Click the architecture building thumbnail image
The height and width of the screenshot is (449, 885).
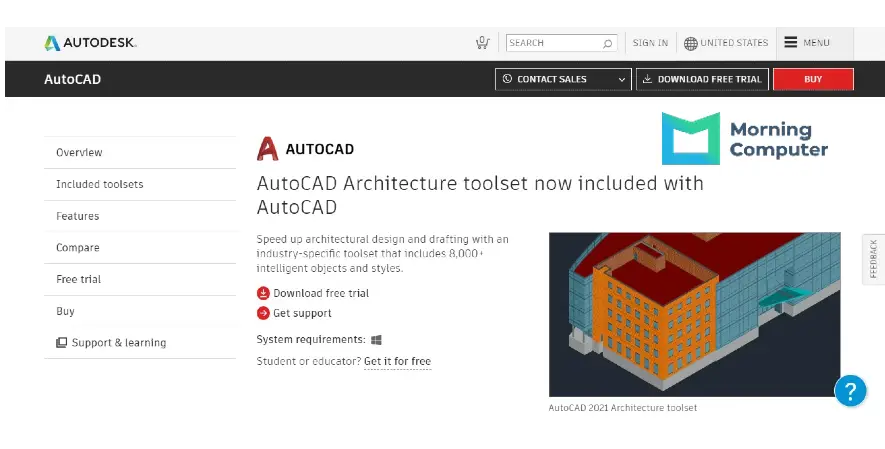[694, 314]
